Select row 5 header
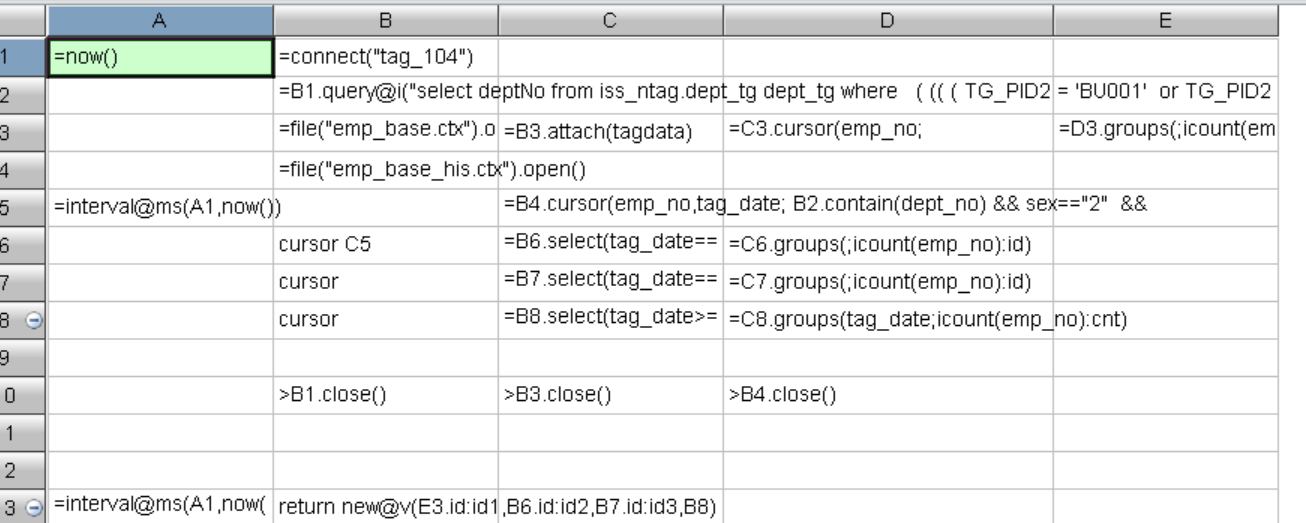The width and height of the screenshot is (1306, 523). tap(22, 206)
